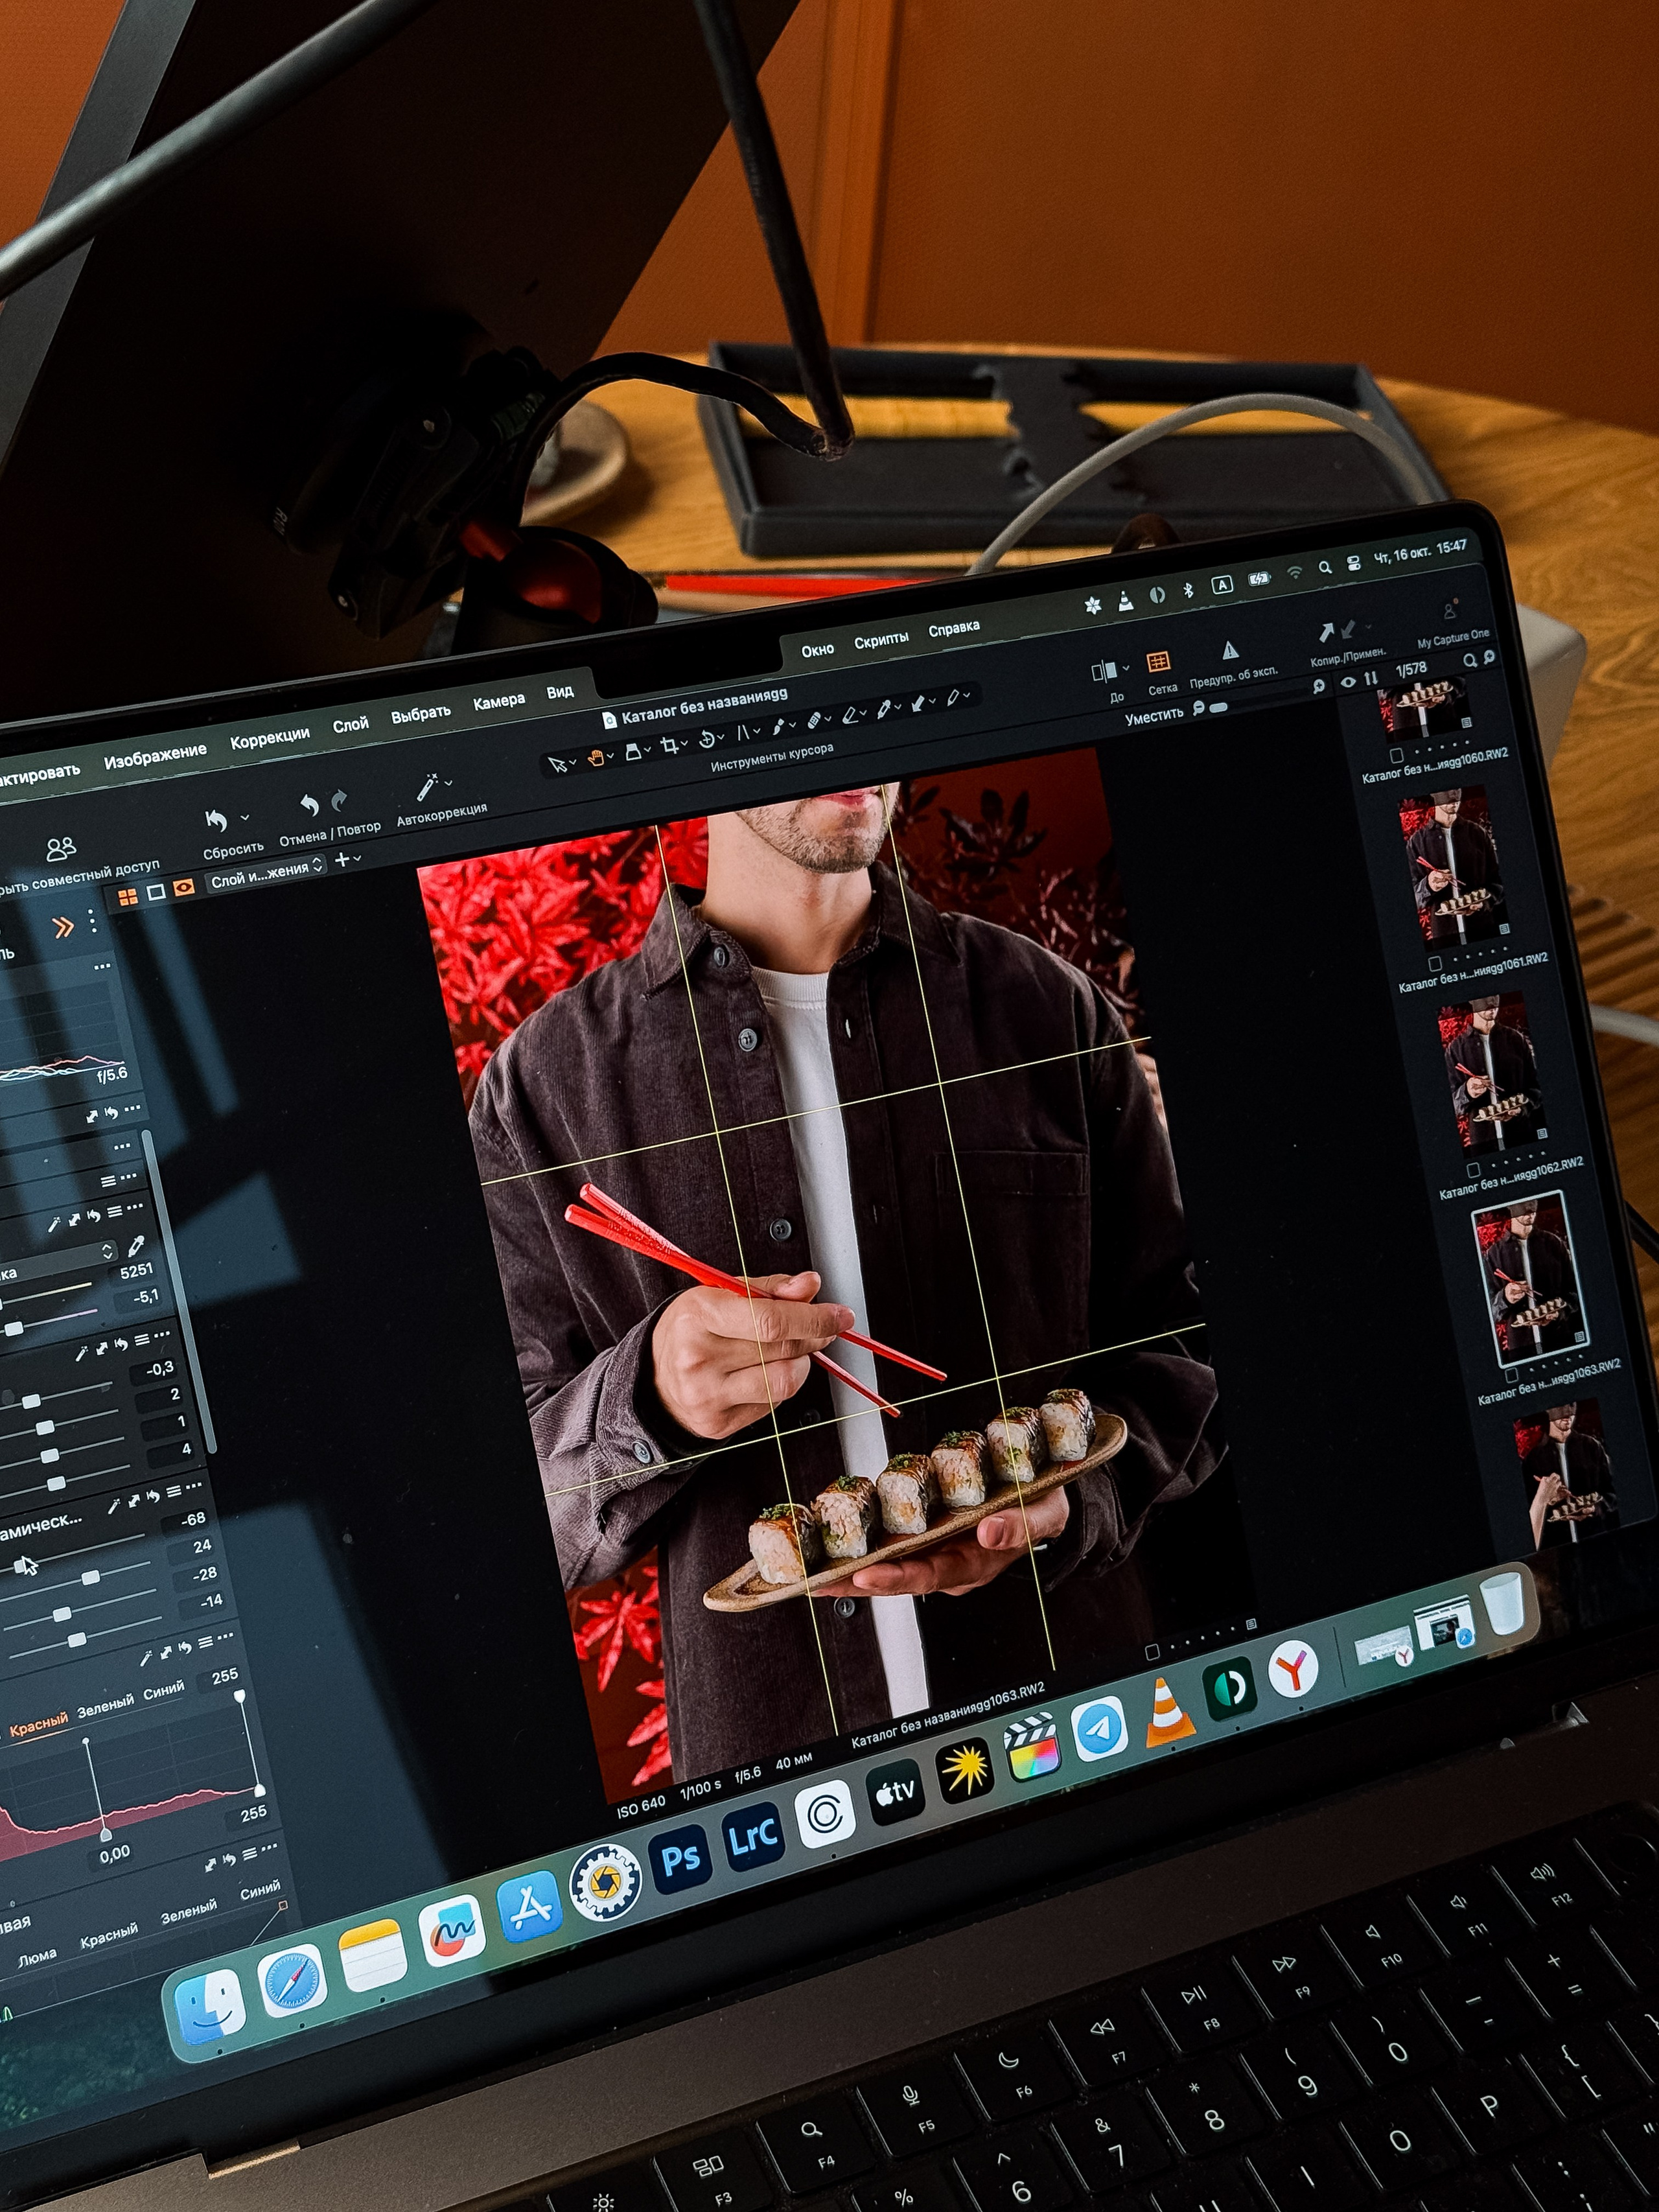Click the Сбросить reset arrow icon
Viewport: 1659px width, 2212px height.
tap(216, 822)
